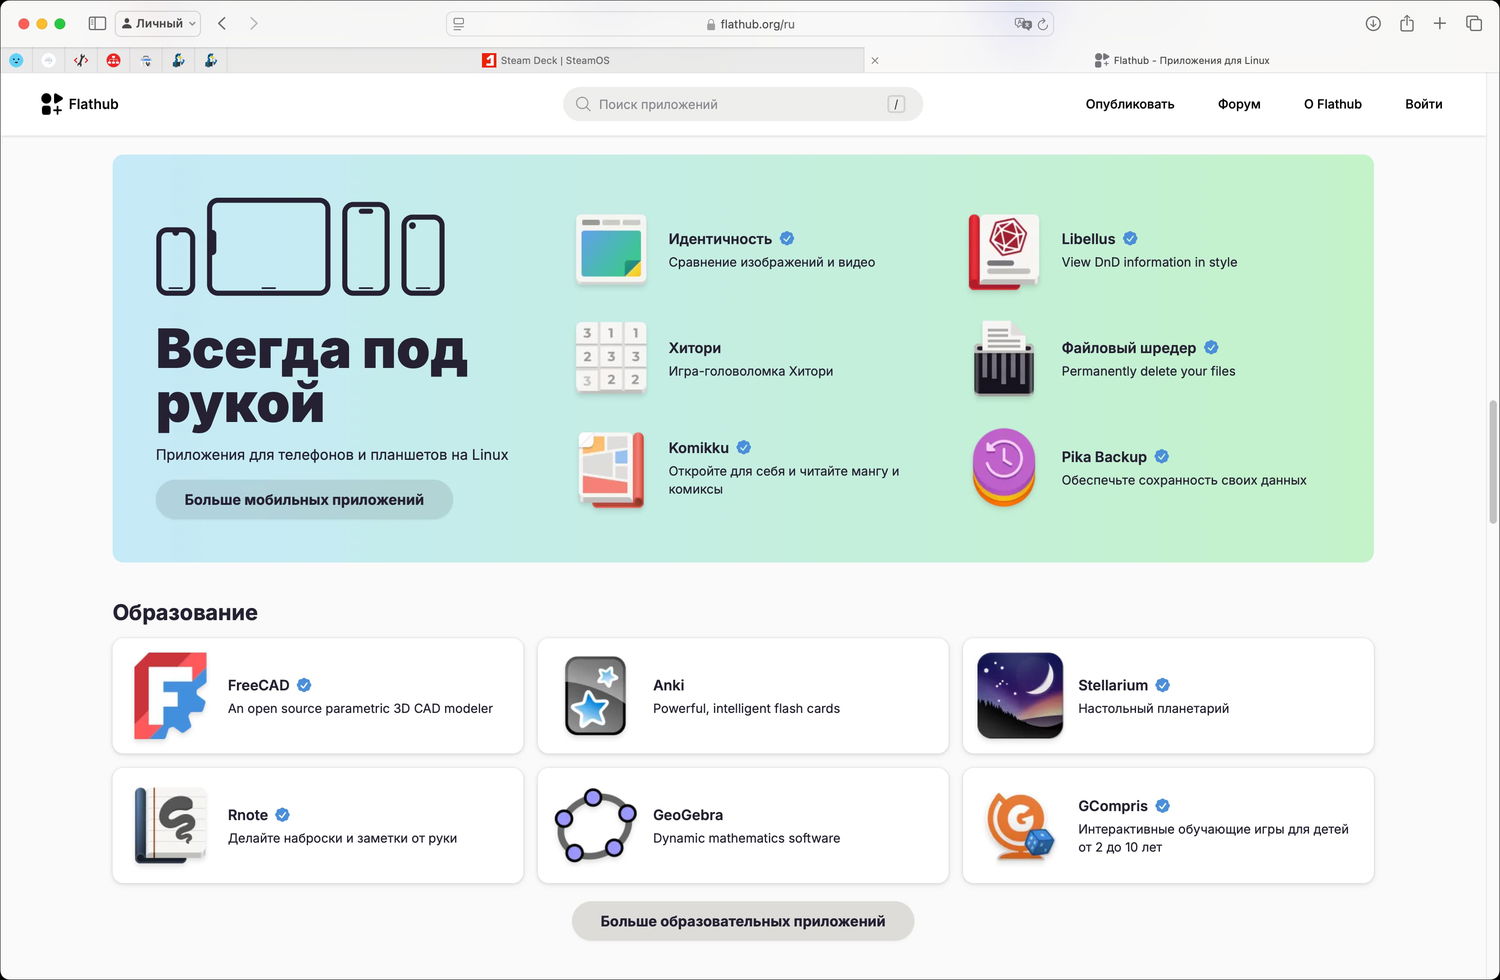Open the Личный profile dropdown
The image size is (1500, 980).
tap(157, 23)
